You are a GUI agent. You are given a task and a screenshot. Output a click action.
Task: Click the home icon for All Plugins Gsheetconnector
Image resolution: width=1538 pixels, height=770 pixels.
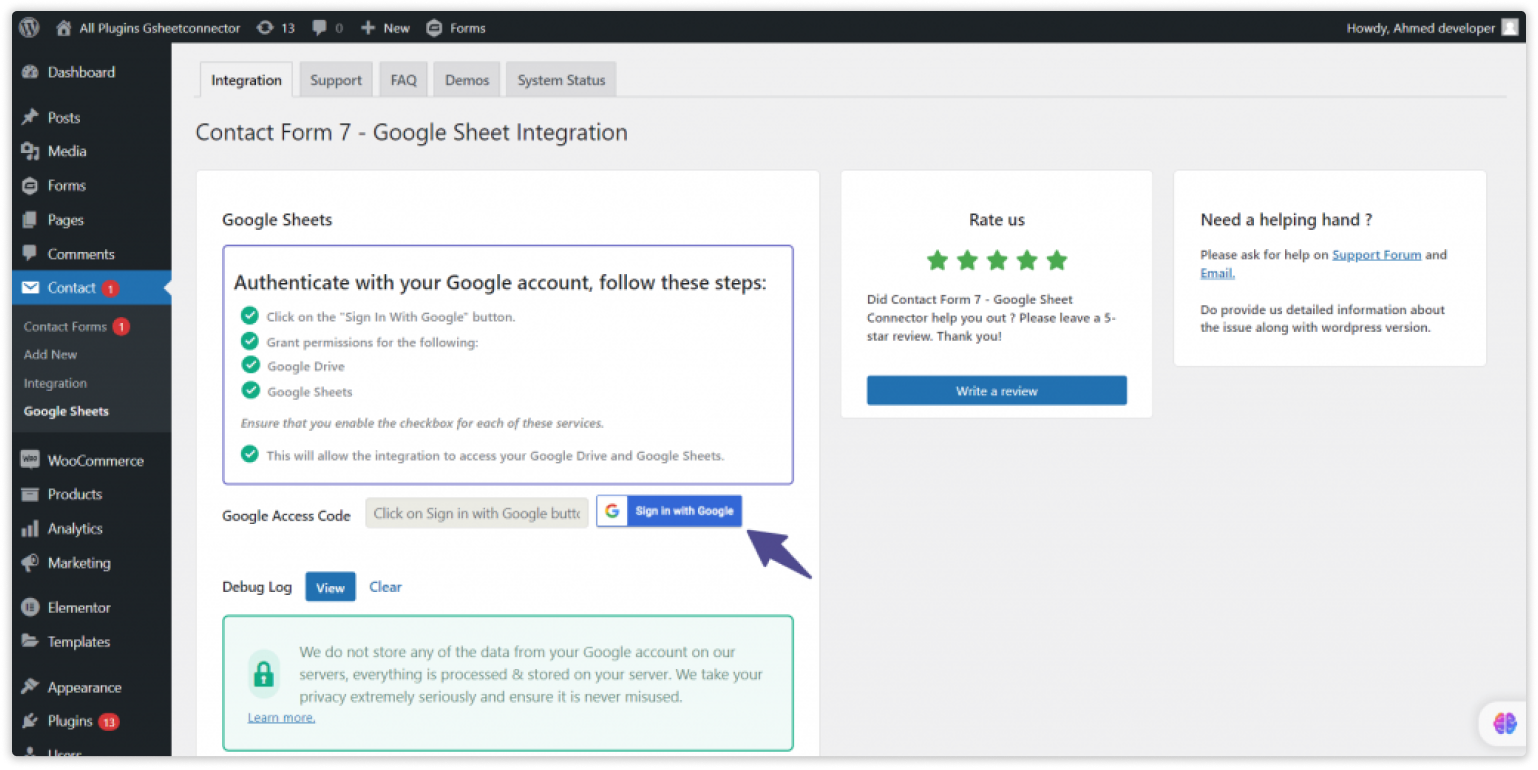click(64, 28)
